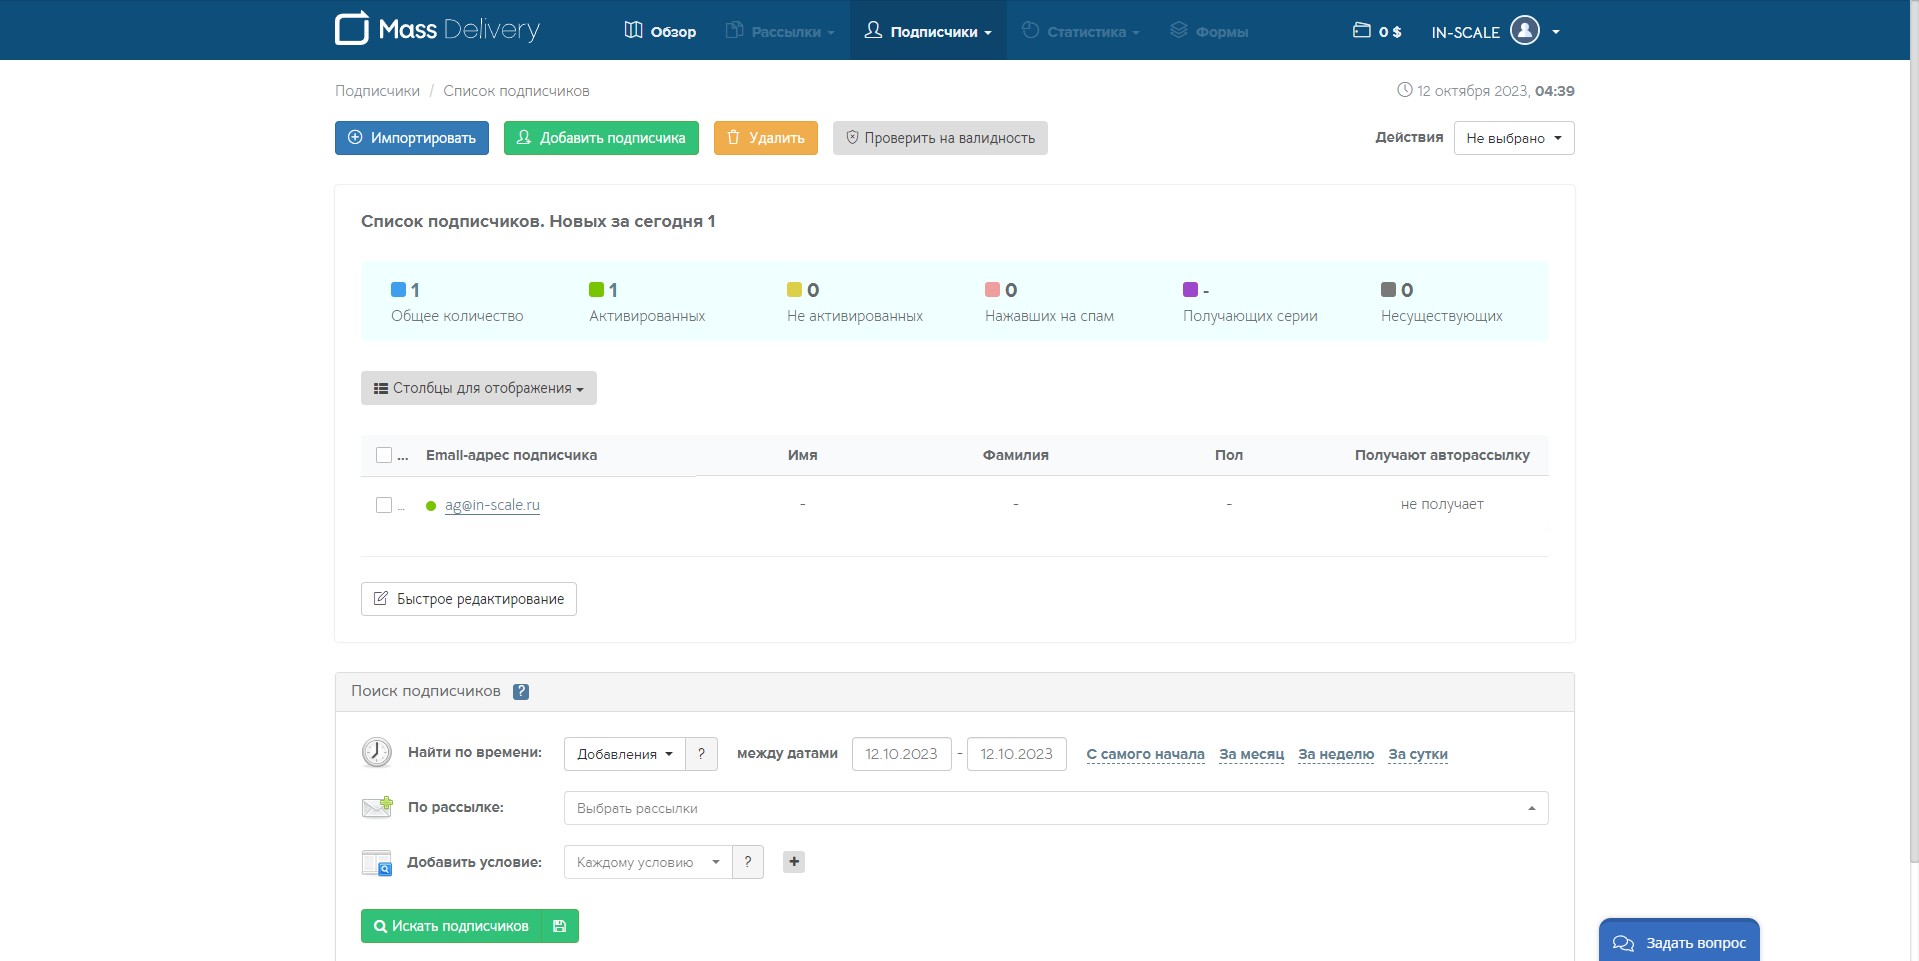Click the end date input field
1919x961 pixels.
click(1017, 754)
